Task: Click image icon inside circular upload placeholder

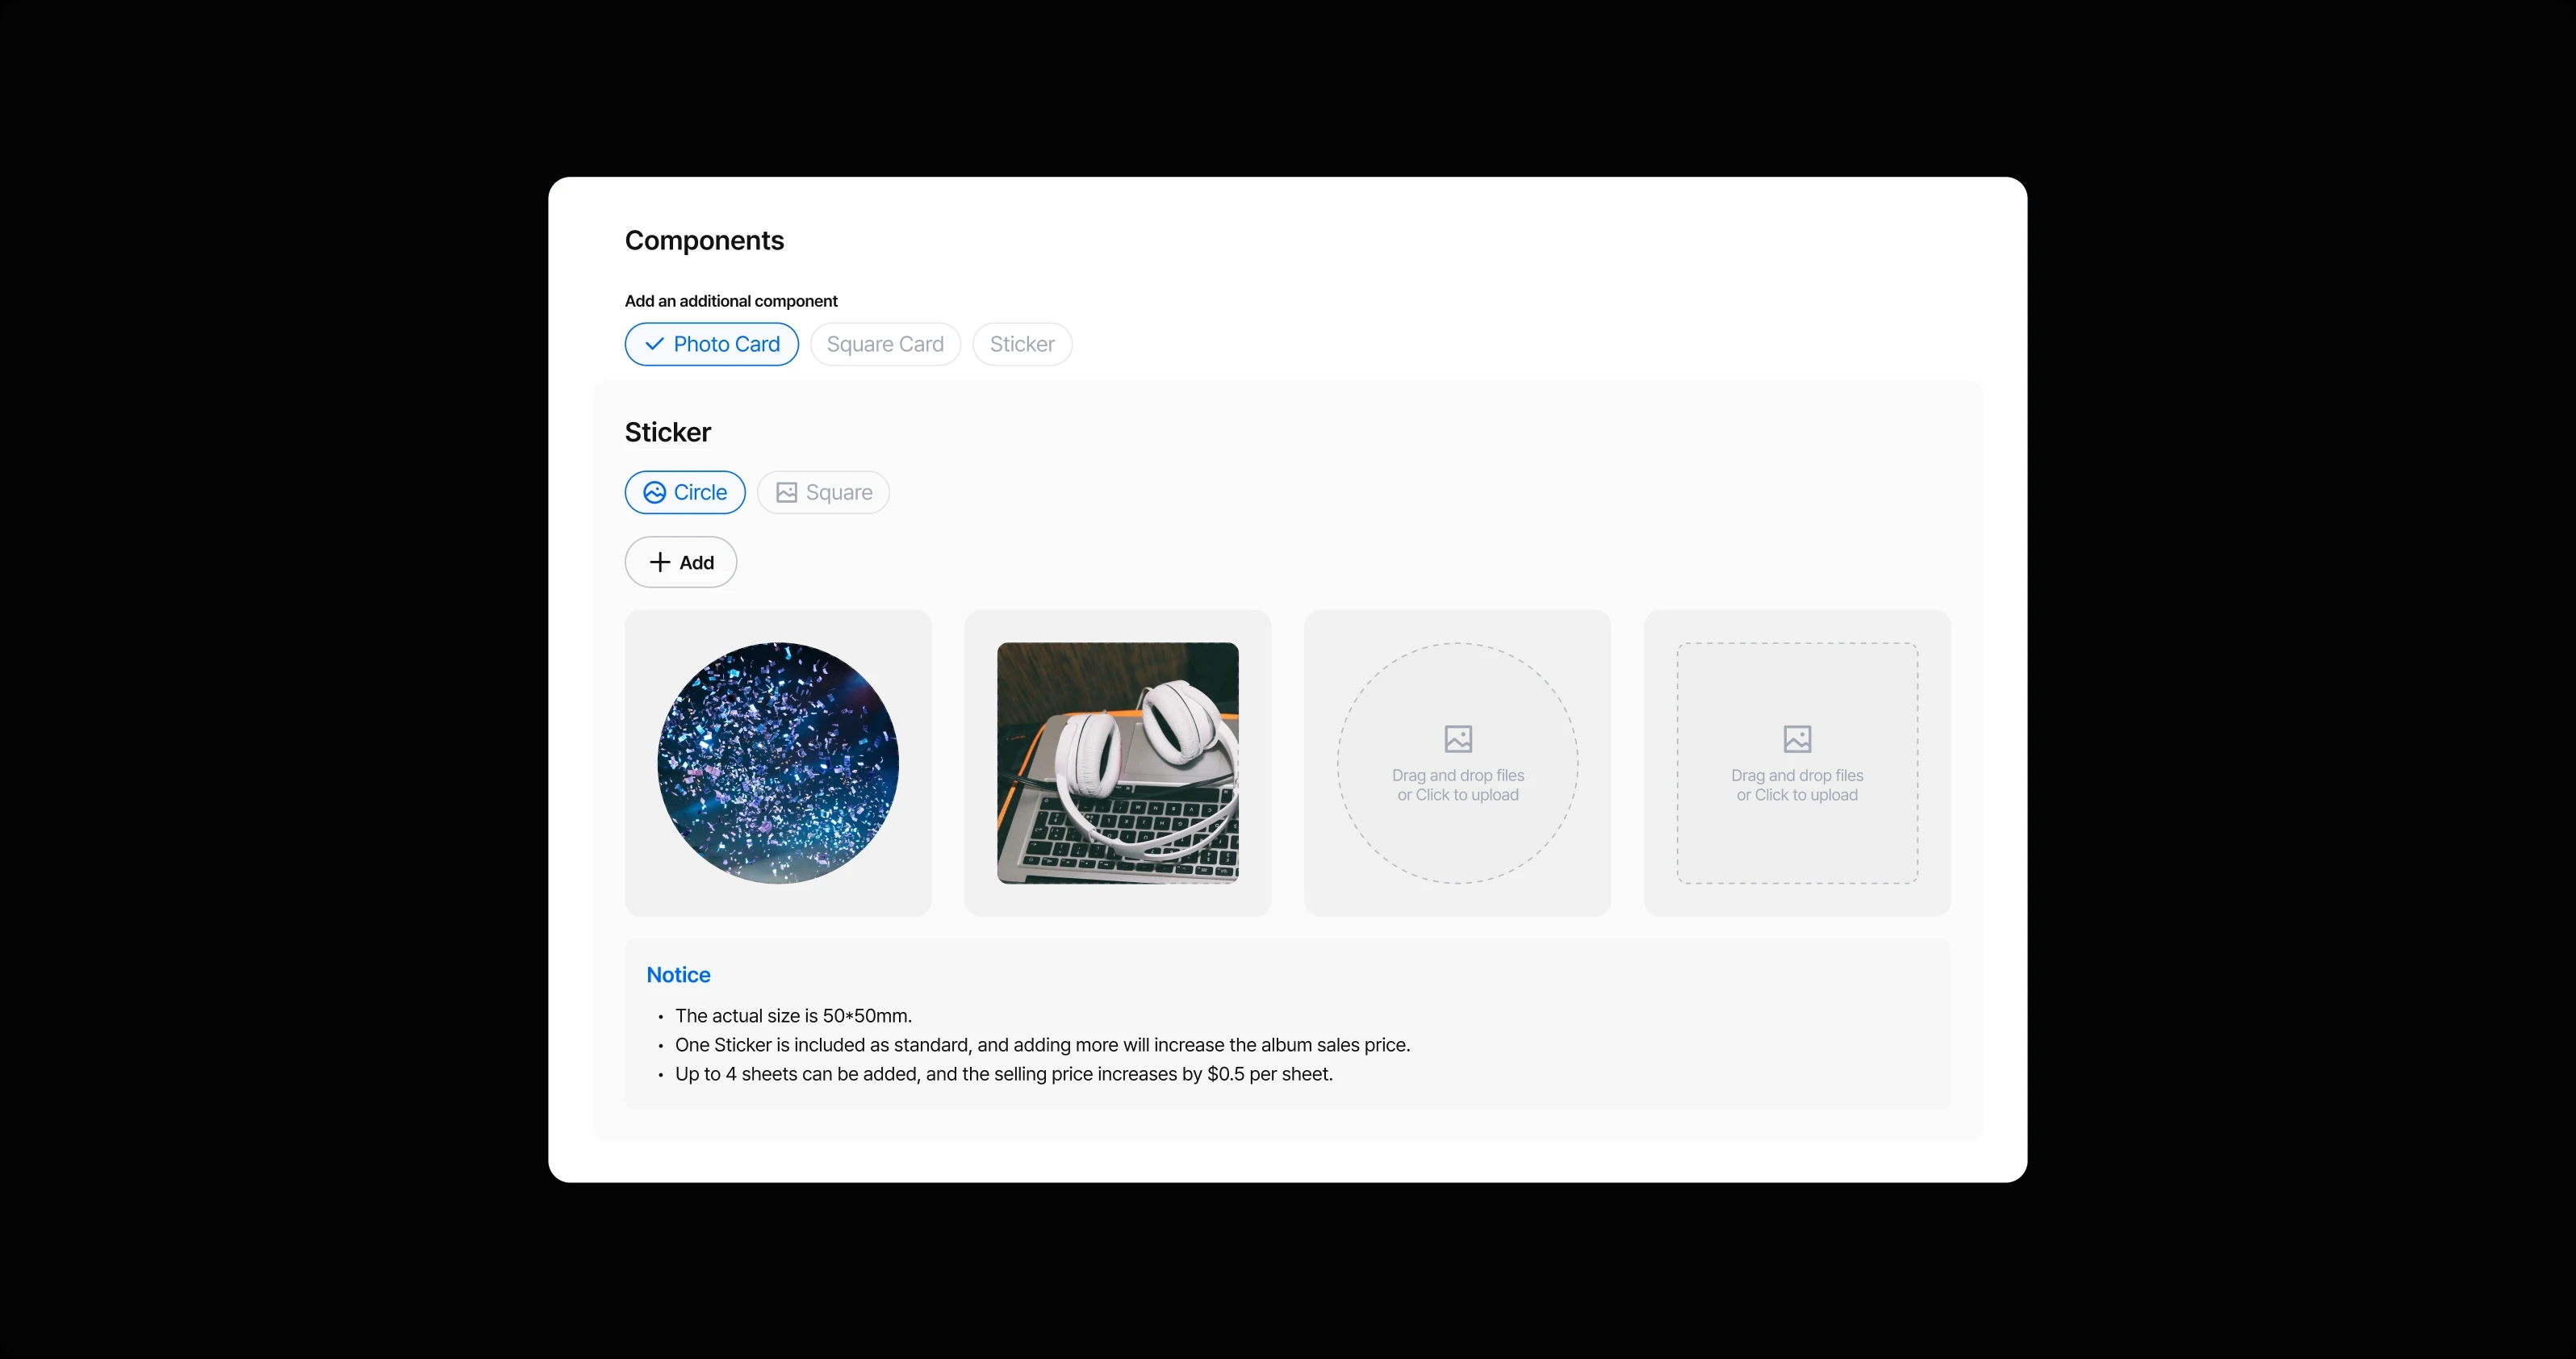Action: (1458, 739)
